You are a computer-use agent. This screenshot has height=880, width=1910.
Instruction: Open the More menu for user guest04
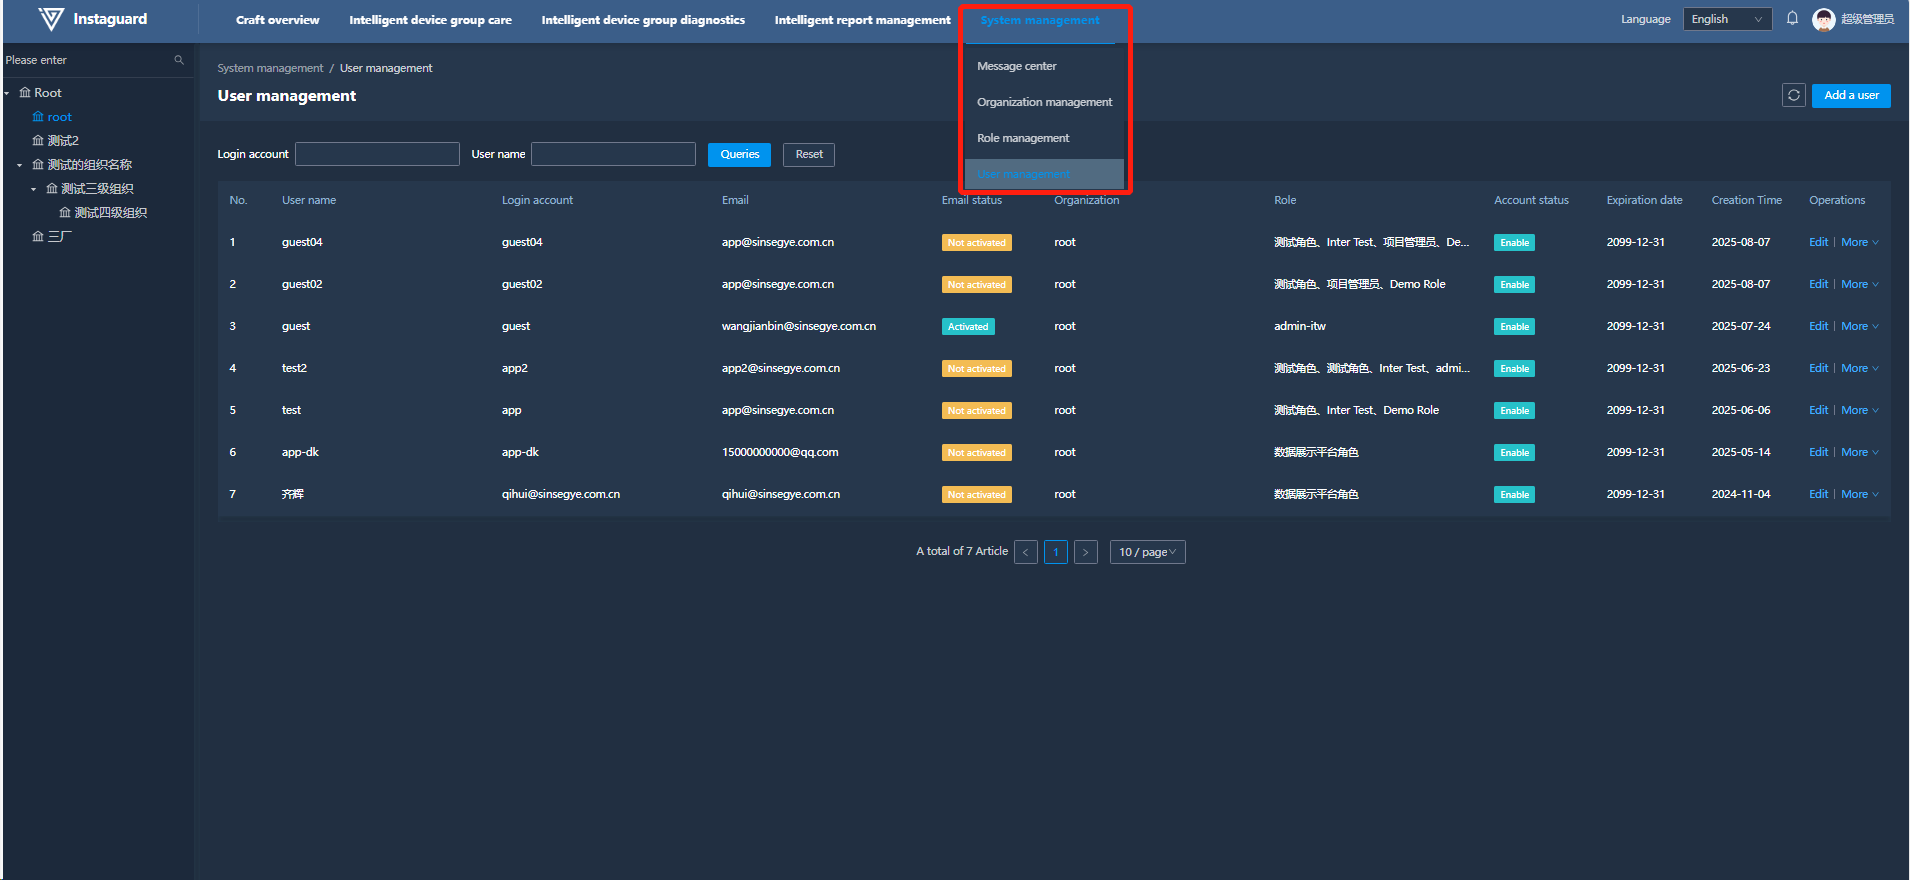pos(1859,242)
